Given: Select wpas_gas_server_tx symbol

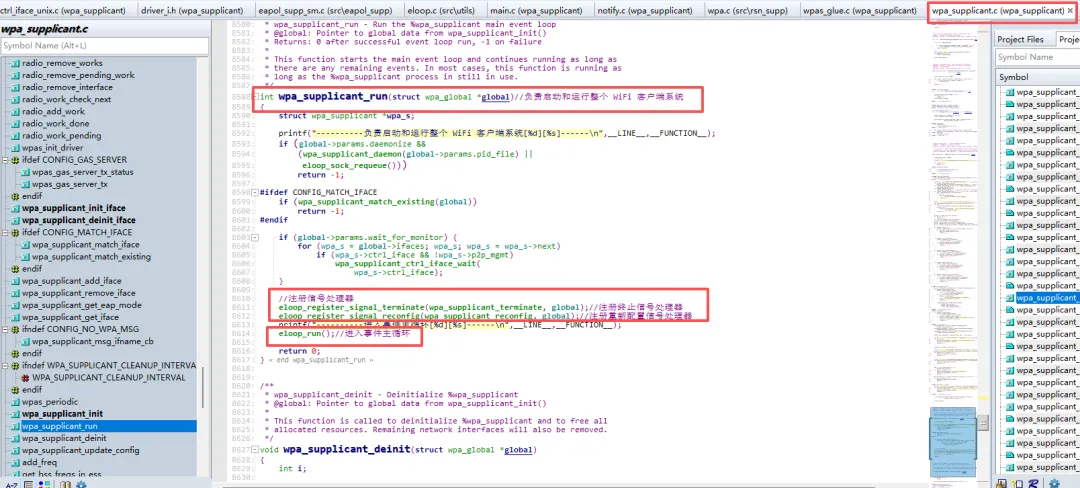Looking at the screenshot, I should [x=70, y=184].
